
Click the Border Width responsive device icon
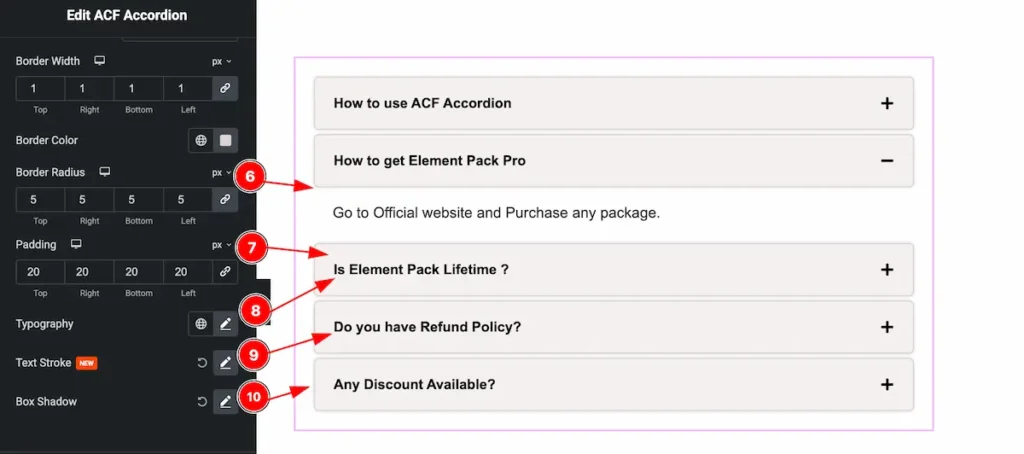[100, 61]
